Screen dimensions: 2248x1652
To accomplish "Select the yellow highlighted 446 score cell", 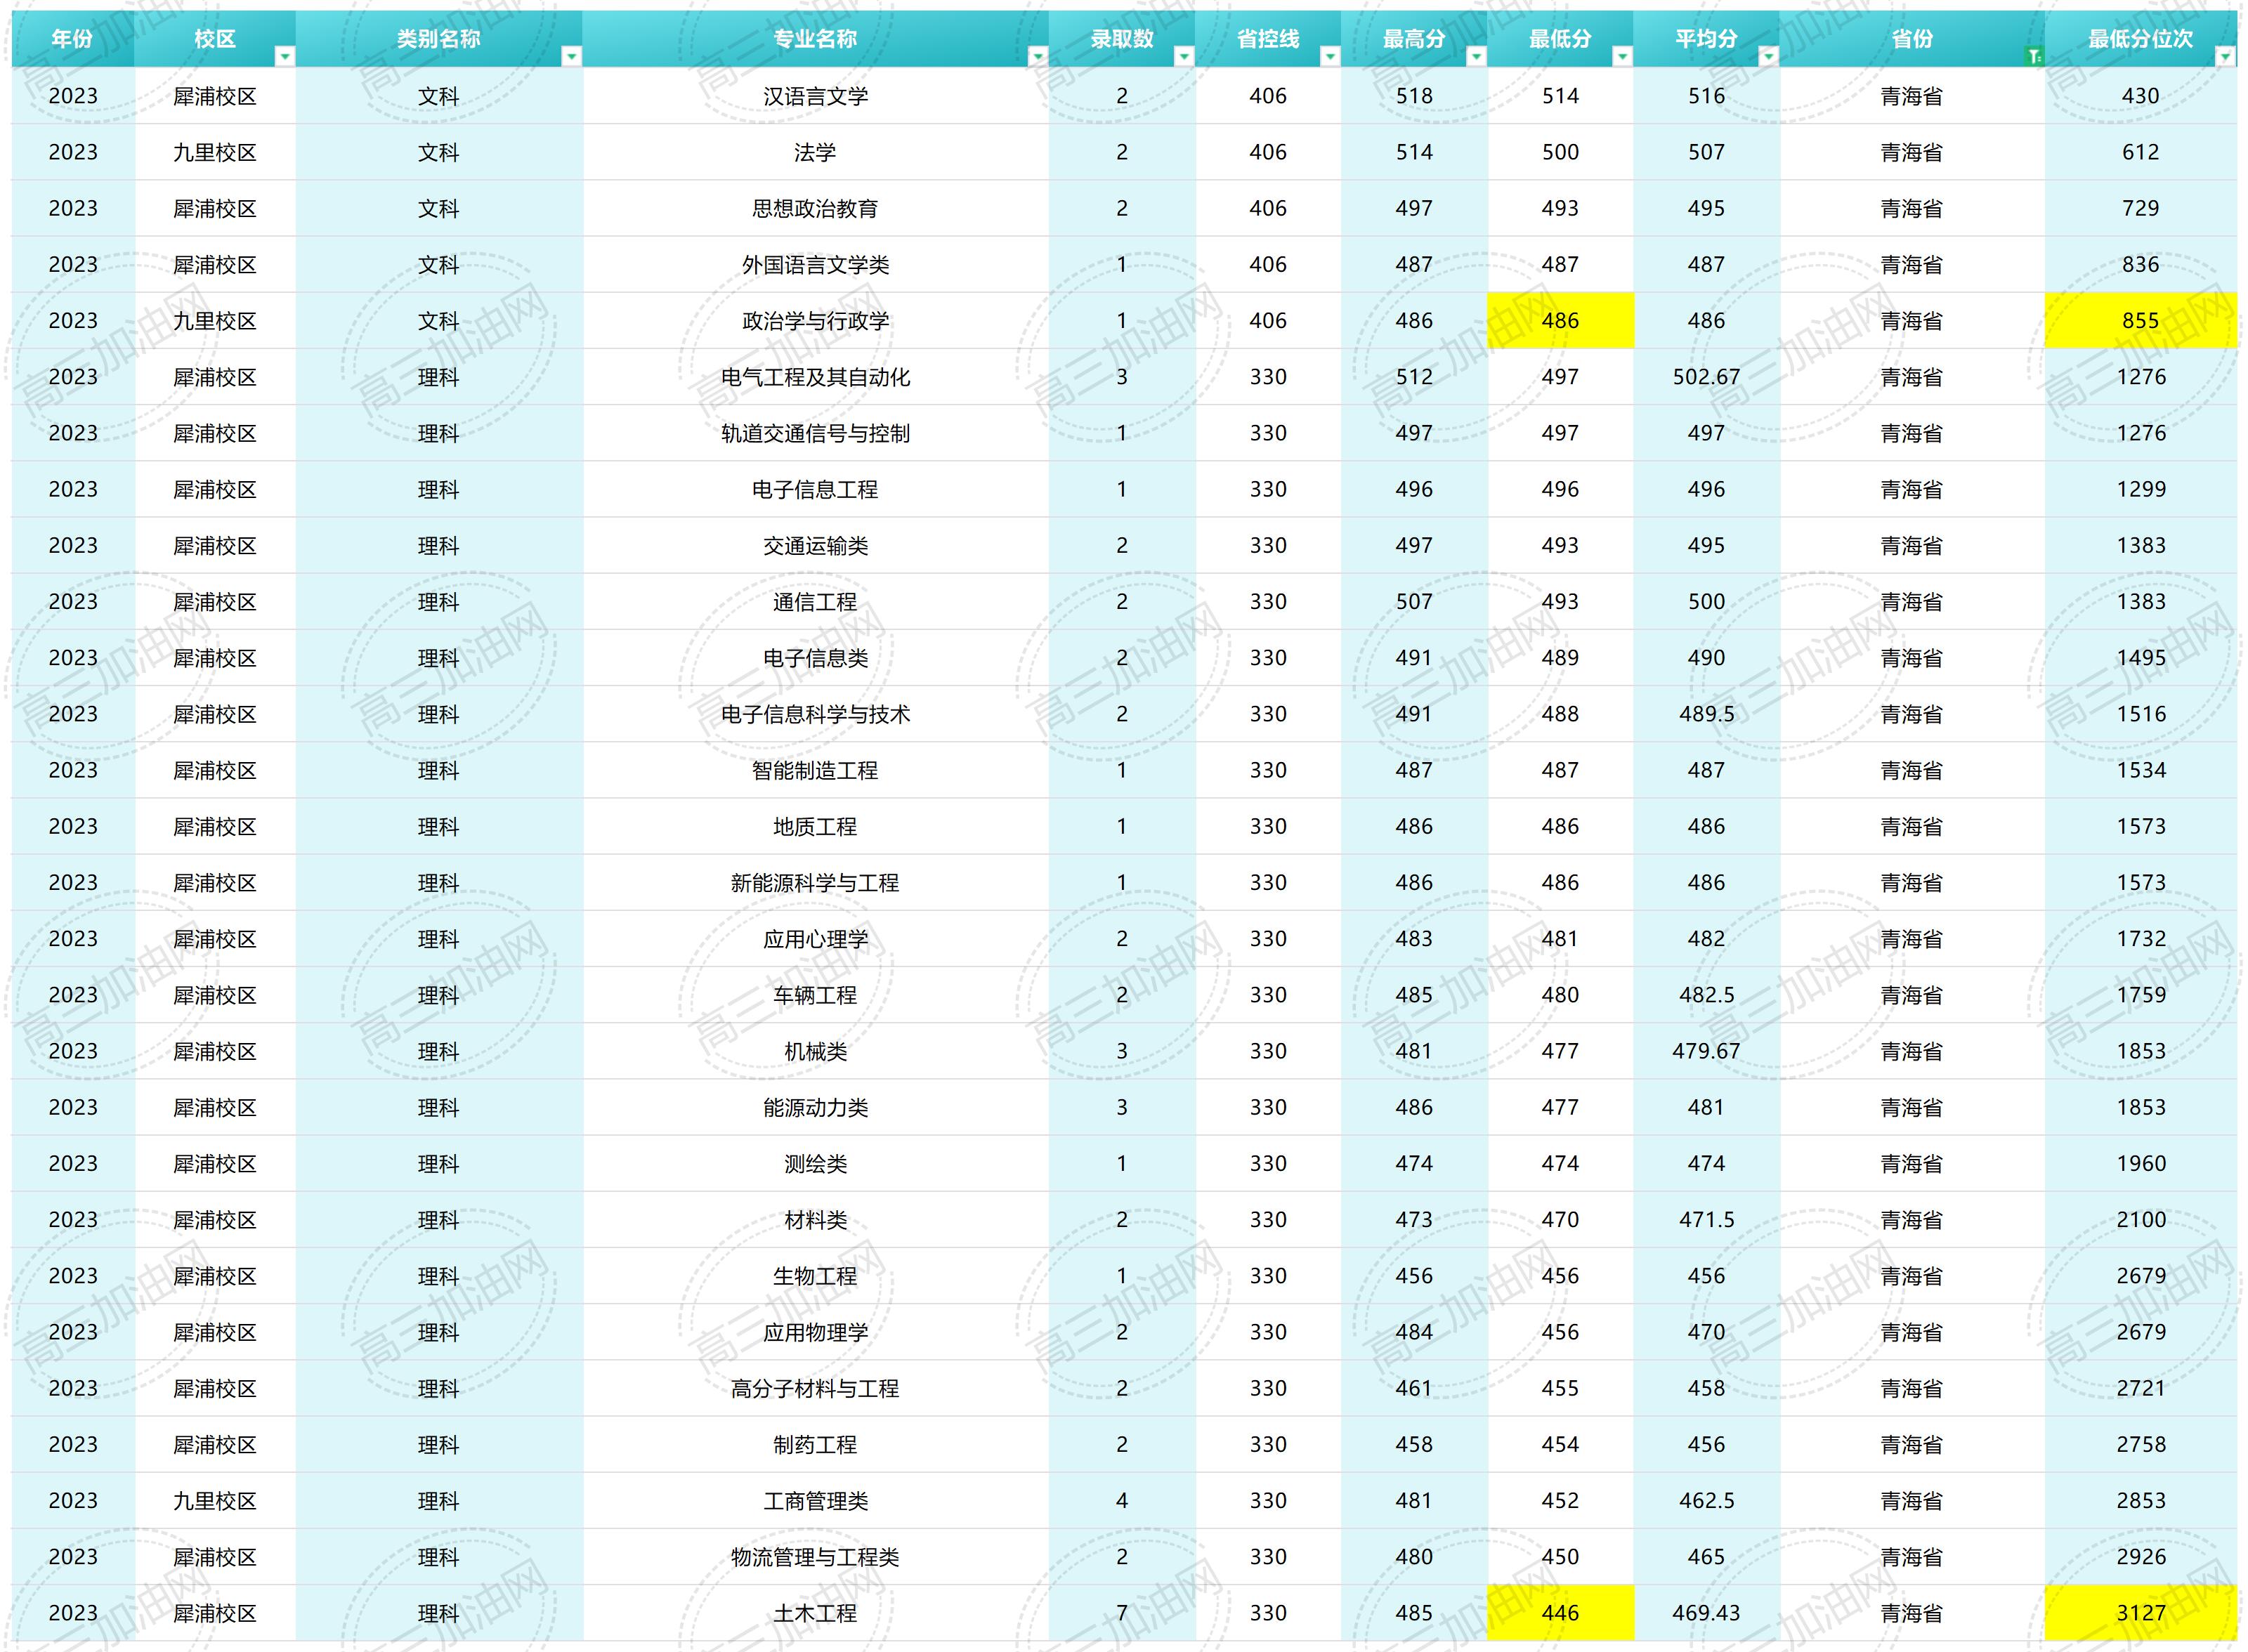I will [x=1561, y=1613].
